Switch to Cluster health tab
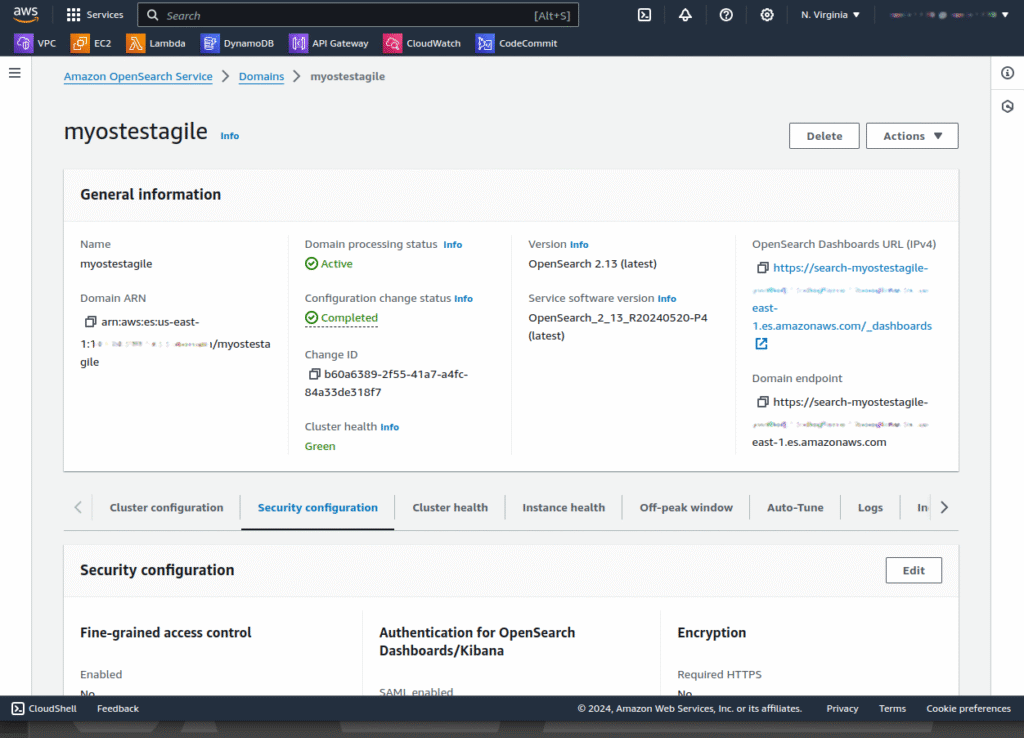1024x738 pixels. [x=450, y=507]
